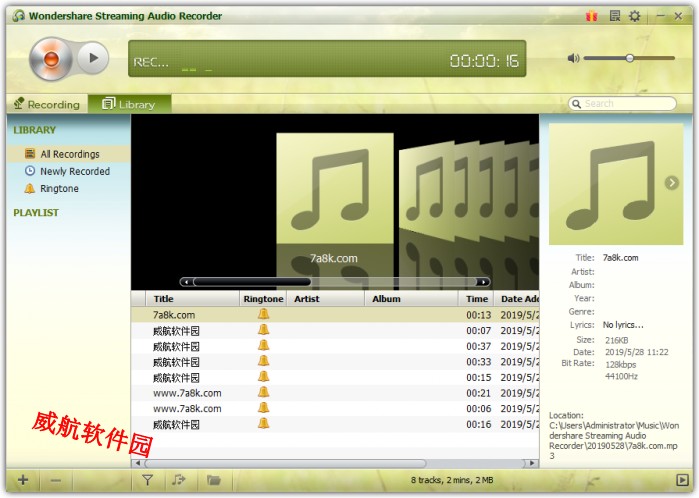Click the 00:33 time cell
699x498 pixels.
point(478,362)
